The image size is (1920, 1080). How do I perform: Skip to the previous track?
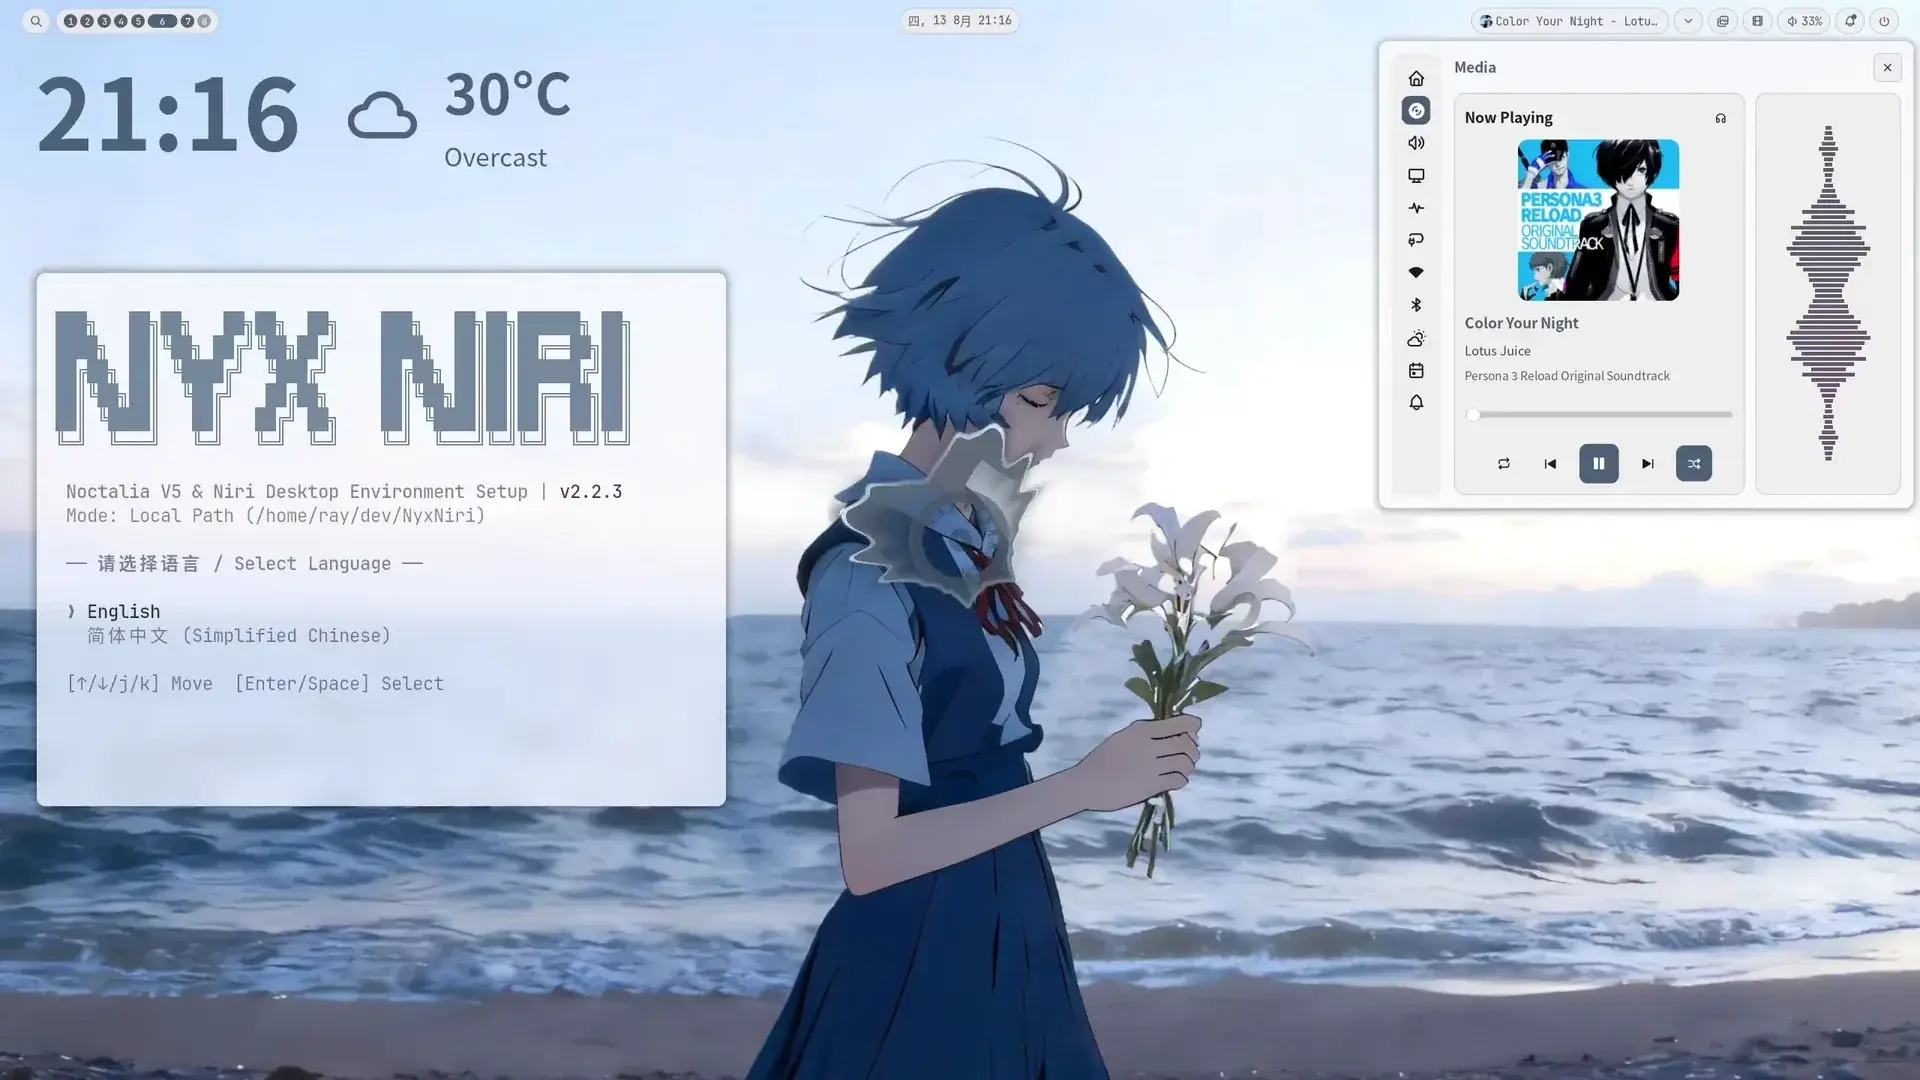click(1550, 464)
